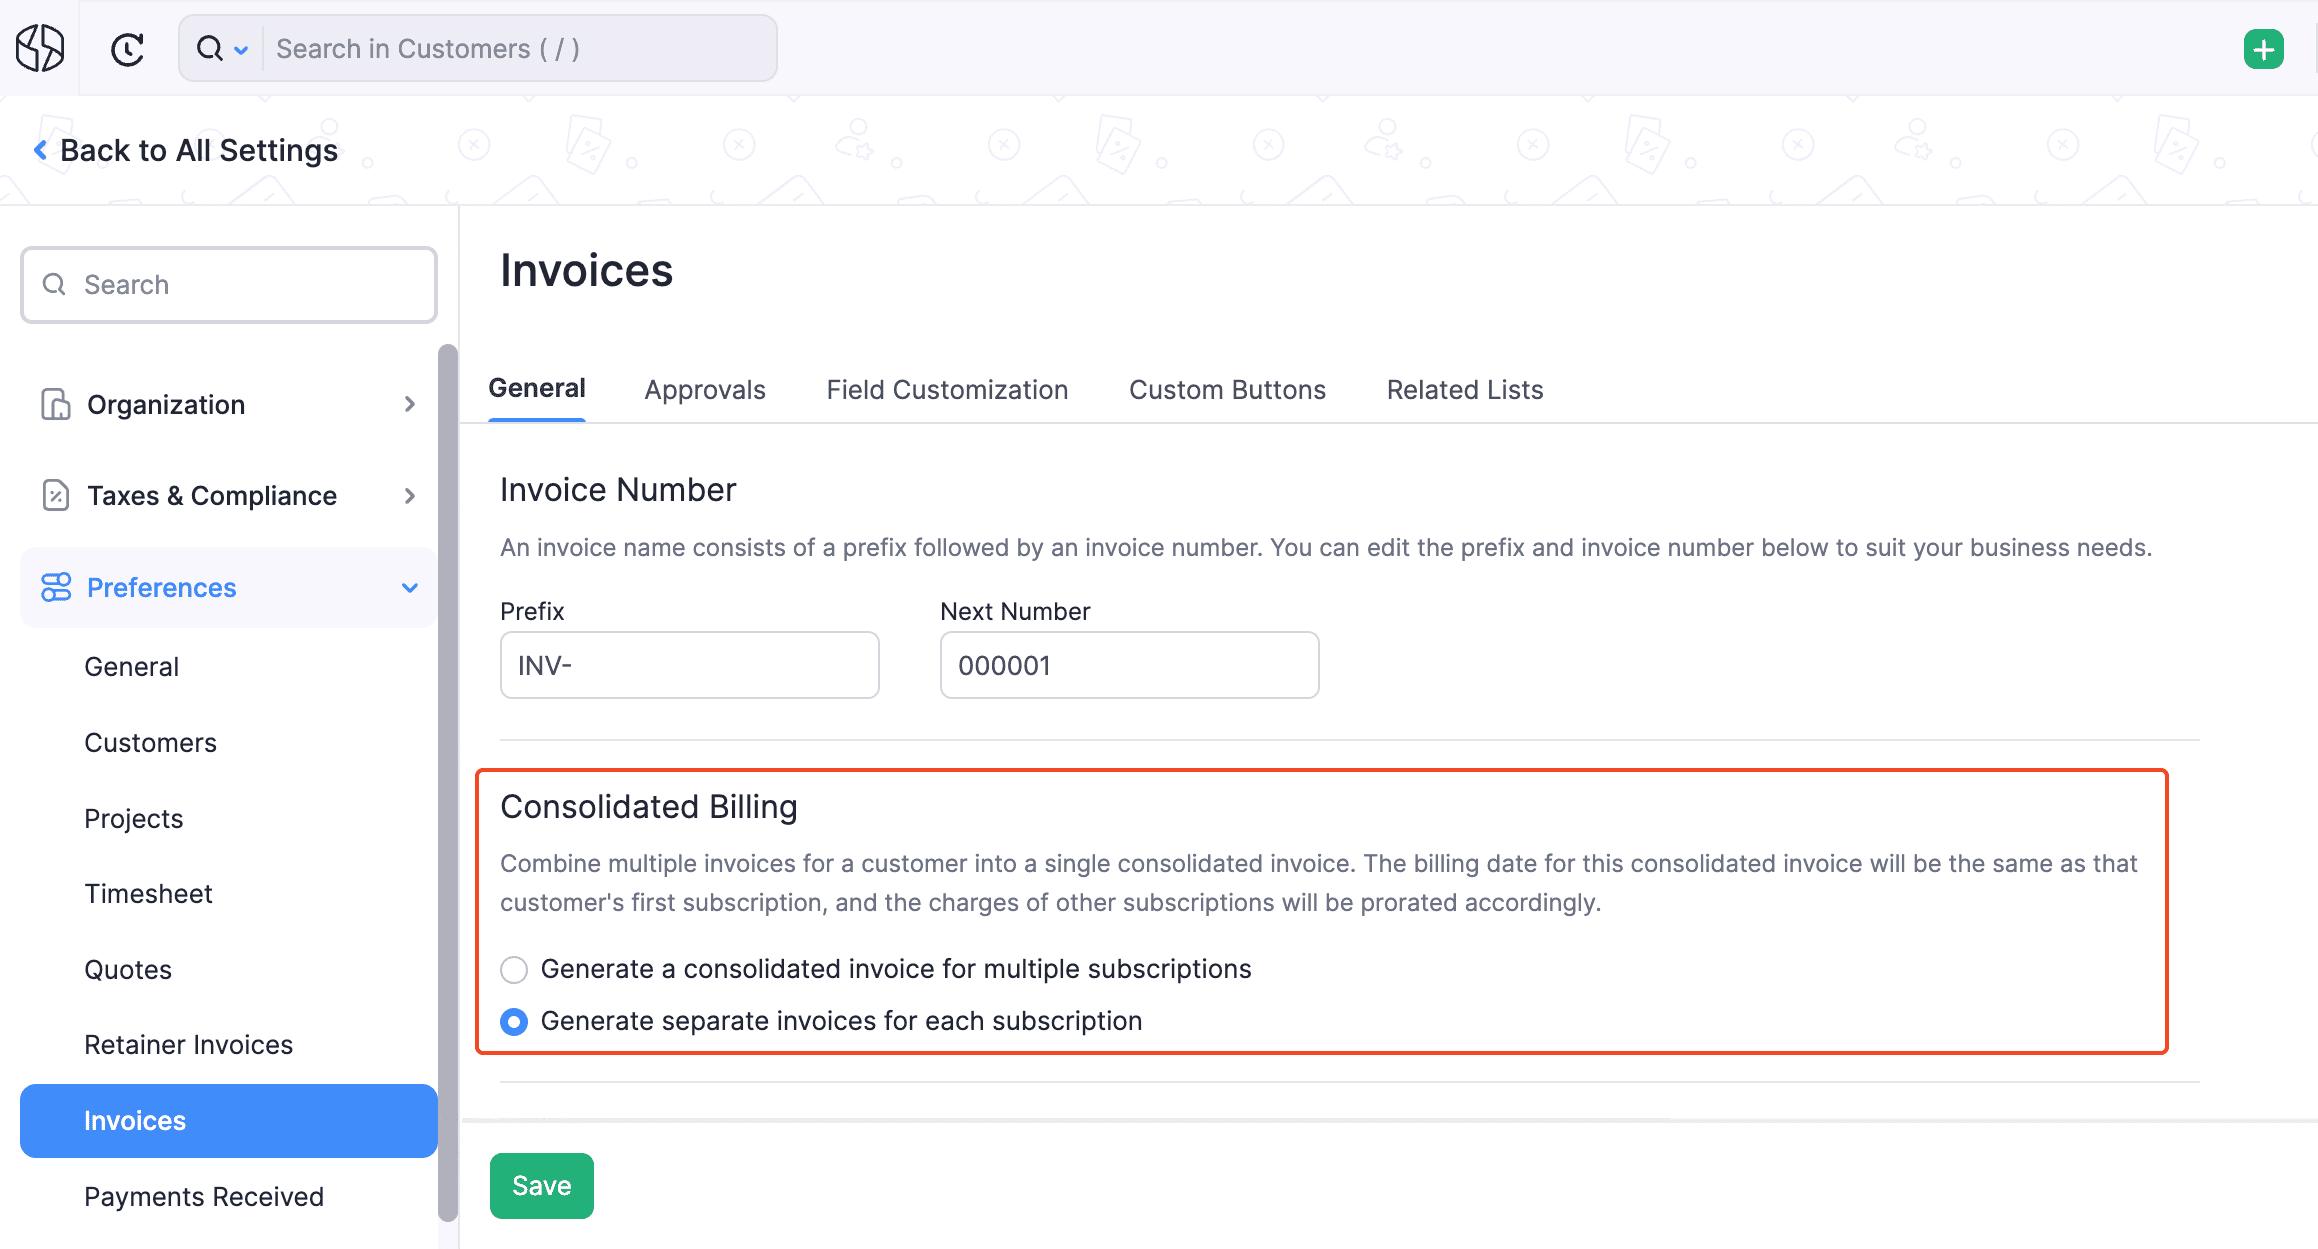Click the Prefix field label
Screen dimensions: 2318x1249
point(532,610)
